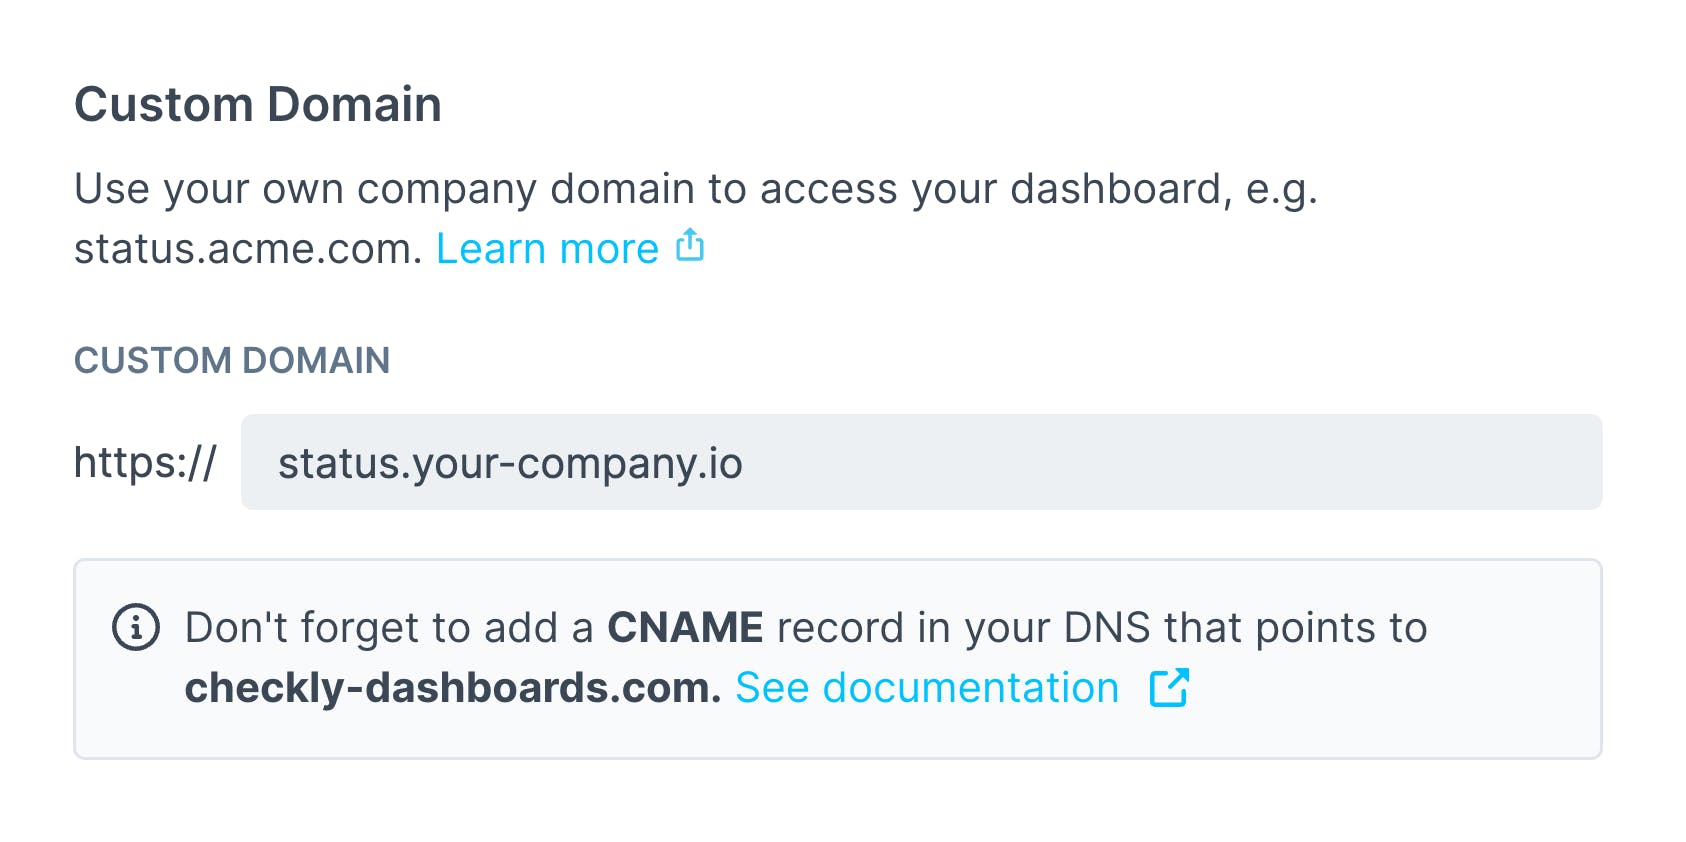
Task: Click the bold CNAME text
Action: coord(686,627)
